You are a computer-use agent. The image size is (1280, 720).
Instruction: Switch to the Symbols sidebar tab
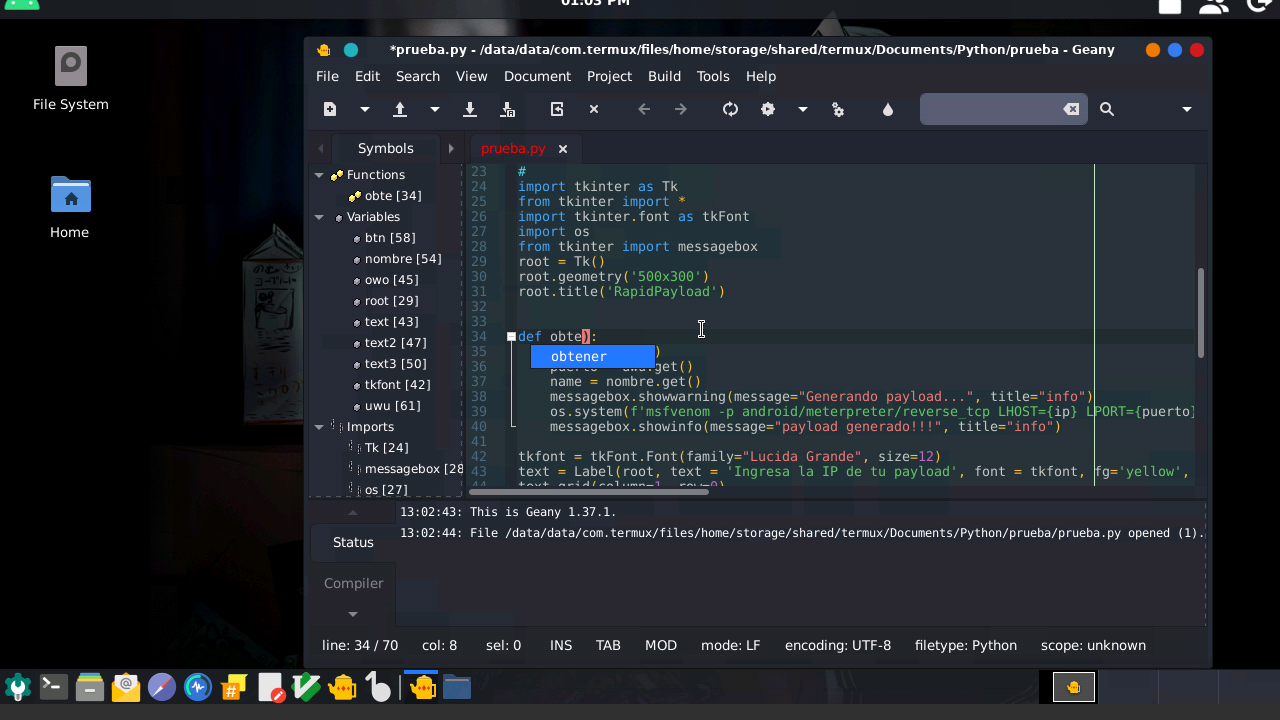tap(386, 148)
